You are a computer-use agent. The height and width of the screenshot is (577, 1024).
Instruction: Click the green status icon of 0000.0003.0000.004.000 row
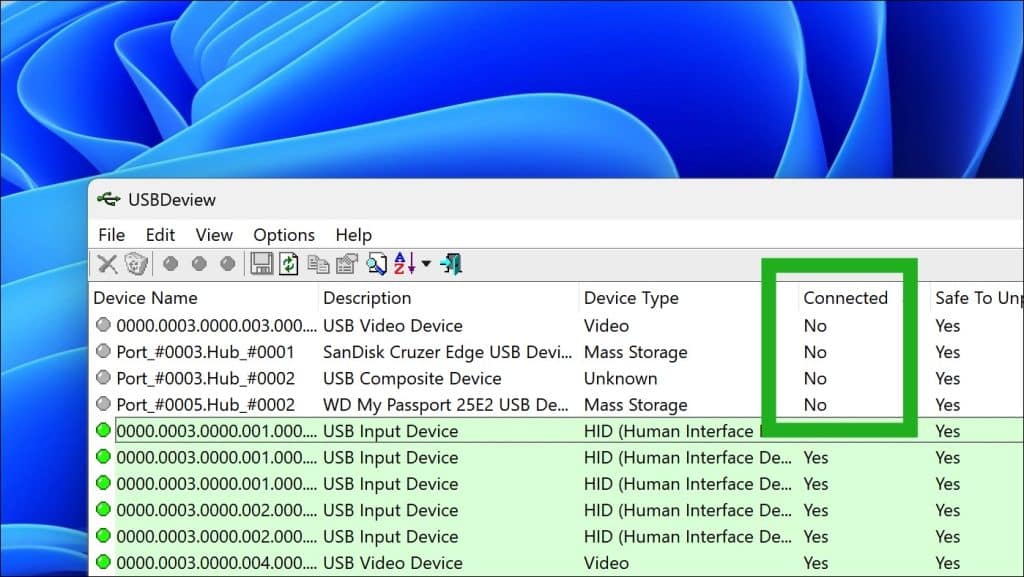[103, 561]
